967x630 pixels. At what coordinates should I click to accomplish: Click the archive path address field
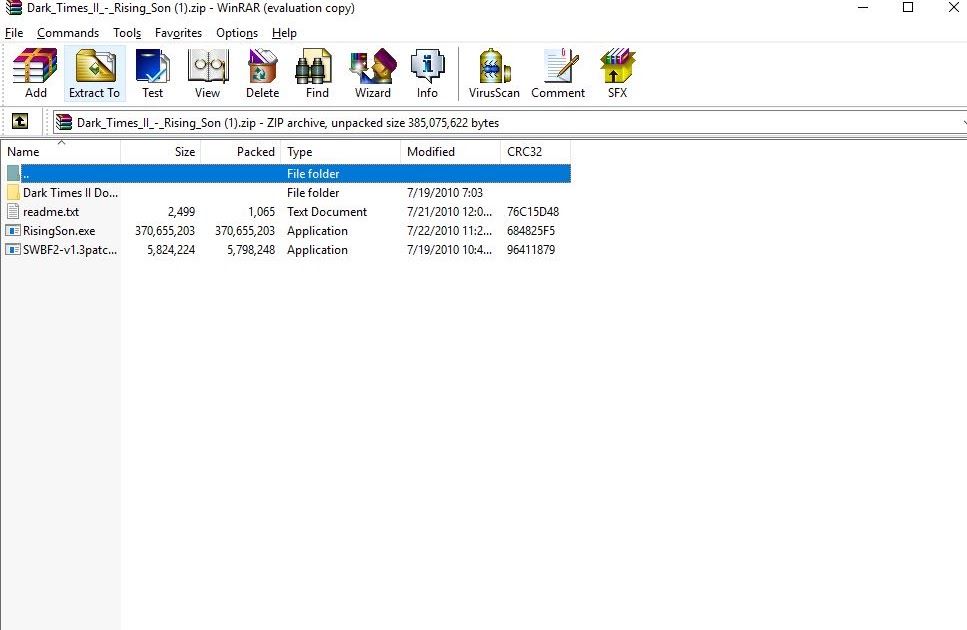coord(509,122)
